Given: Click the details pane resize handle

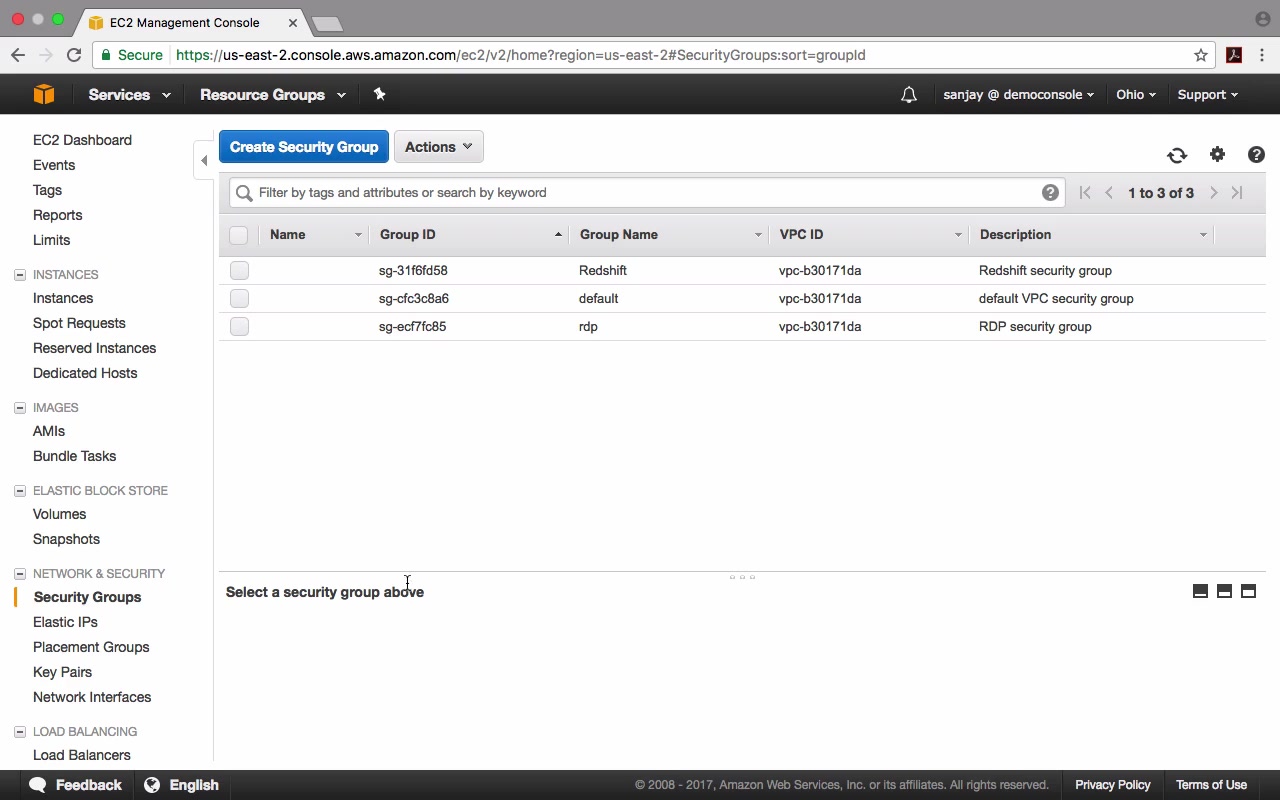Looking at the screenshot, I should (x=742, y=577).
